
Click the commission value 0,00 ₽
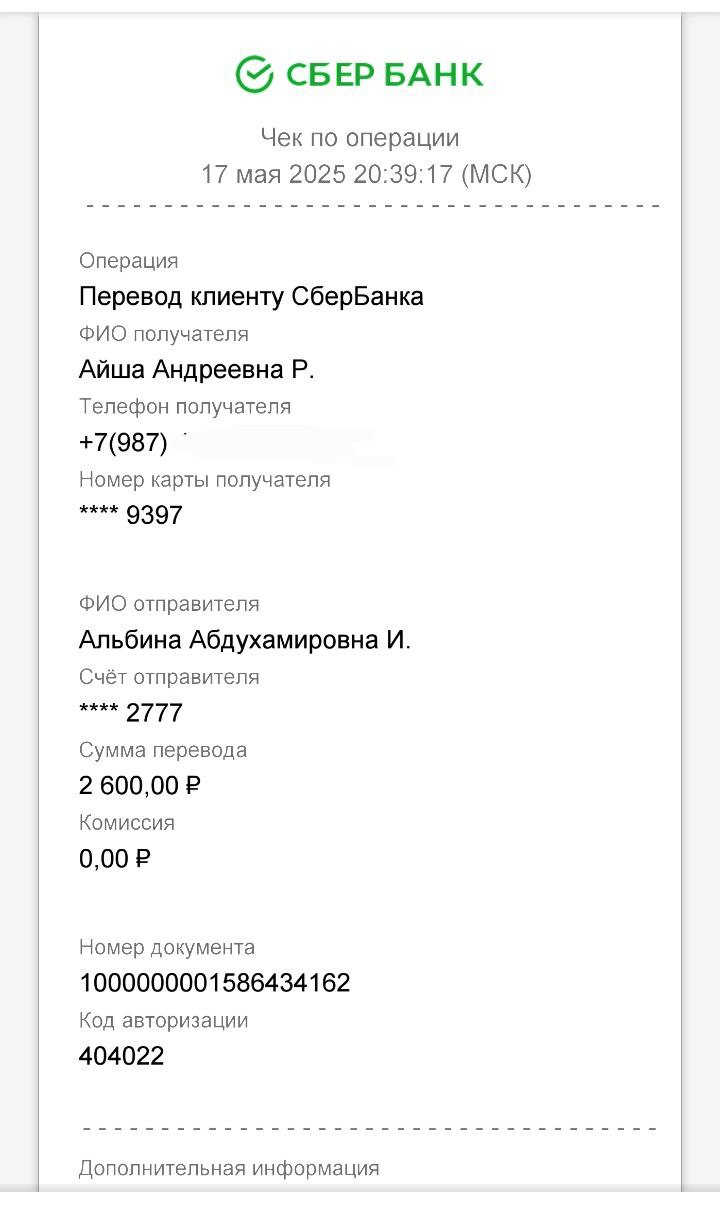115,859
